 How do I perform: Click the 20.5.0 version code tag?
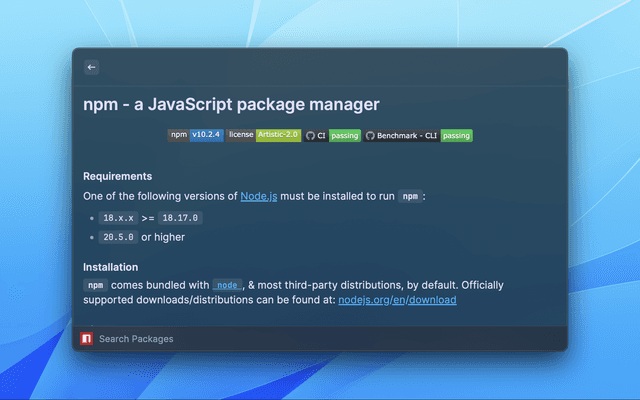pos(117,237)
